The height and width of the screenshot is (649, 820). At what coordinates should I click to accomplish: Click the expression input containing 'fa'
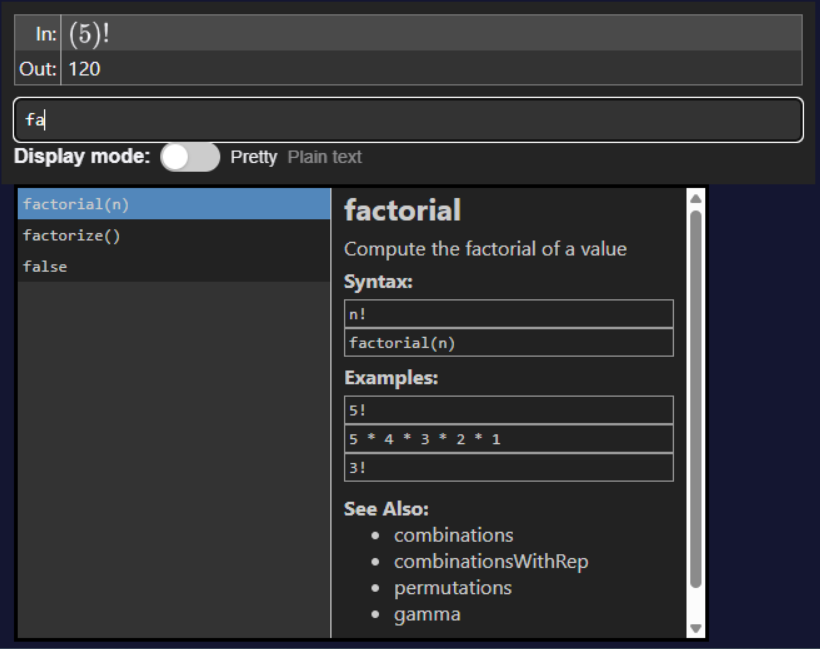tap(410, 118)
